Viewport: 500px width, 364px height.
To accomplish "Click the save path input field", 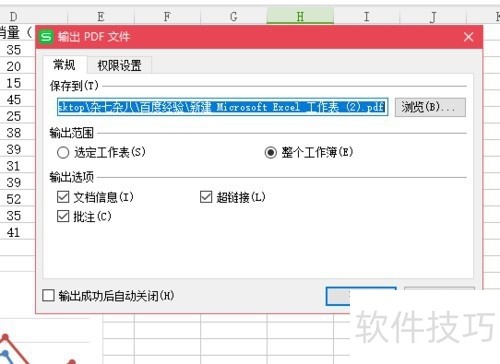I will [x=222, y=107].
